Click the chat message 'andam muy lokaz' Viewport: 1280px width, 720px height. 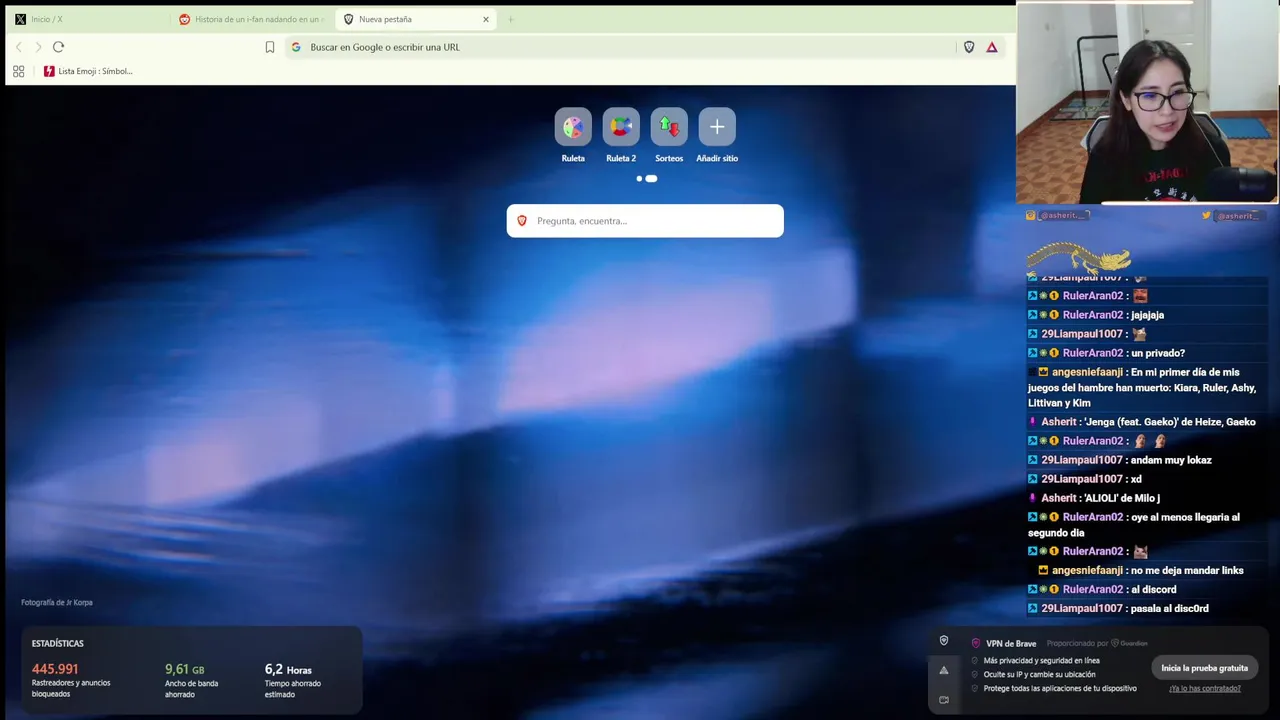(x=1171, y=460)
